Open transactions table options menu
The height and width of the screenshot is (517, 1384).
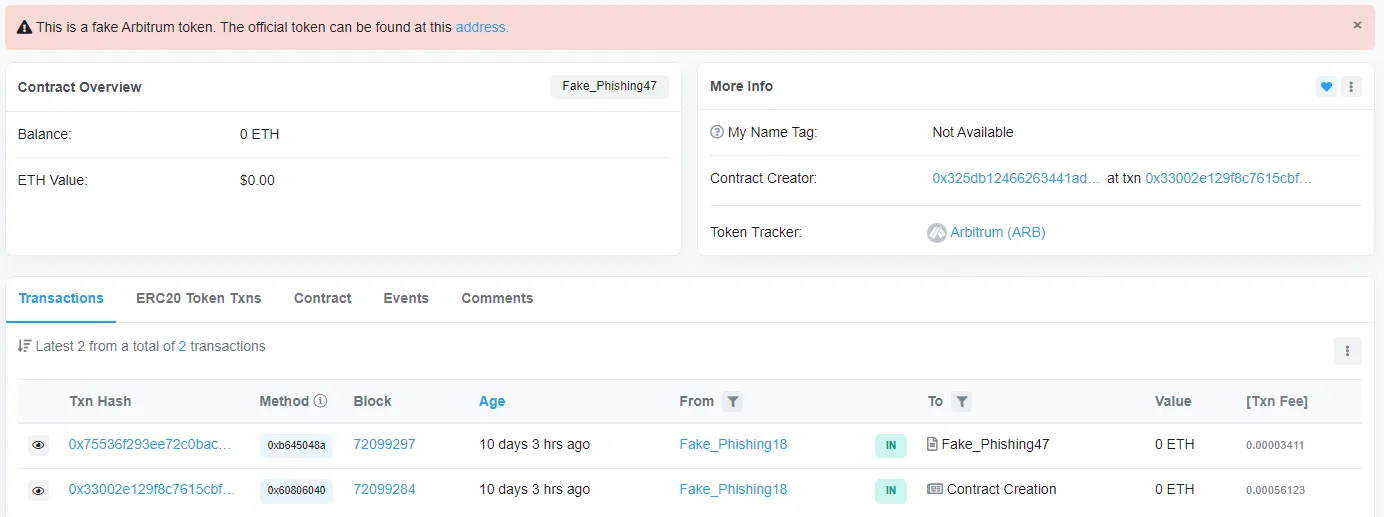[1347, 351]
